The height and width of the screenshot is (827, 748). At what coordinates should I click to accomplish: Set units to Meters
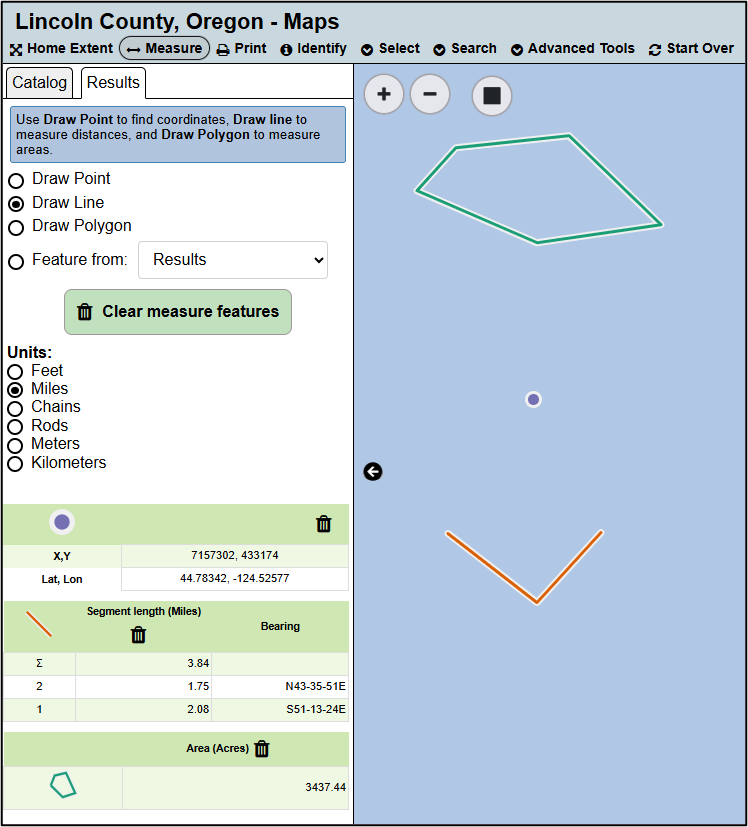tap(15, 445)
